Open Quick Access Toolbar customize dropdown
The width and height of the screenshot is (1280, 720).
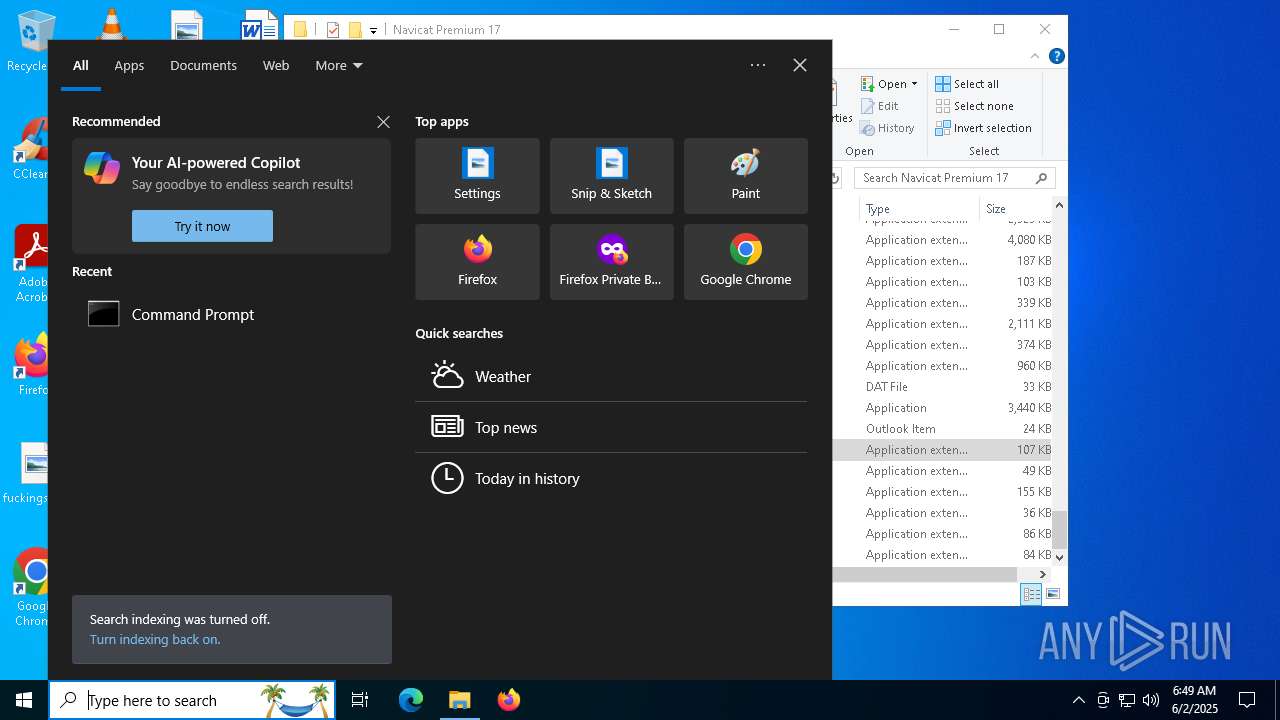373,30
